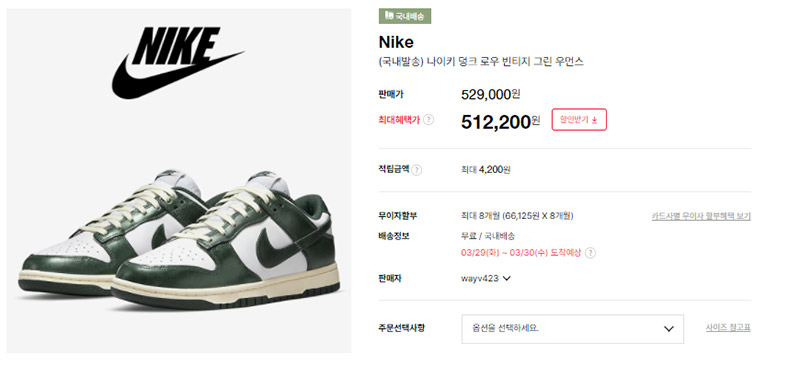Click help icon beside 적립금액
Image resolution: width=800 pixels, height=366 pixels.
417,170
